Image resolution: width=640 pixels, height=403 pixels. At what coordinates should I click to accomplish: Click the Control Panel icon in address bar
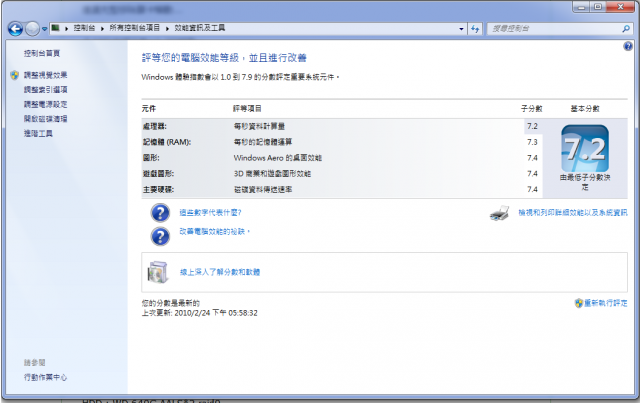tap(56, 28)
